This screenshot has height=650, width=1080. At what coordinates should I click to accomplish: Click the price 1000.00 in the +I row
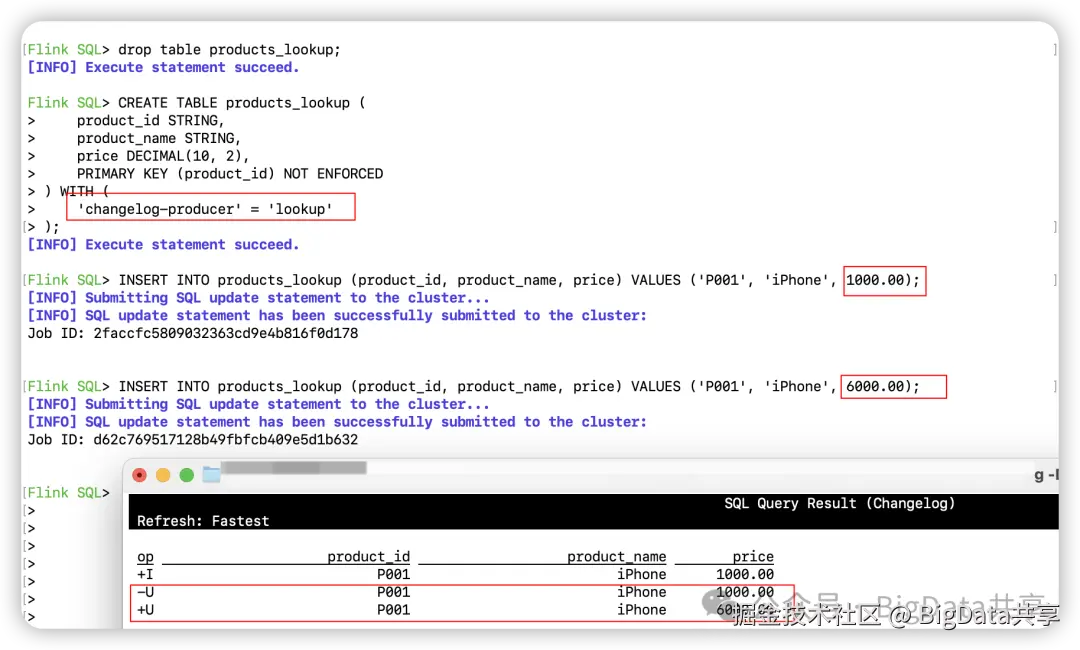point(745,574)
